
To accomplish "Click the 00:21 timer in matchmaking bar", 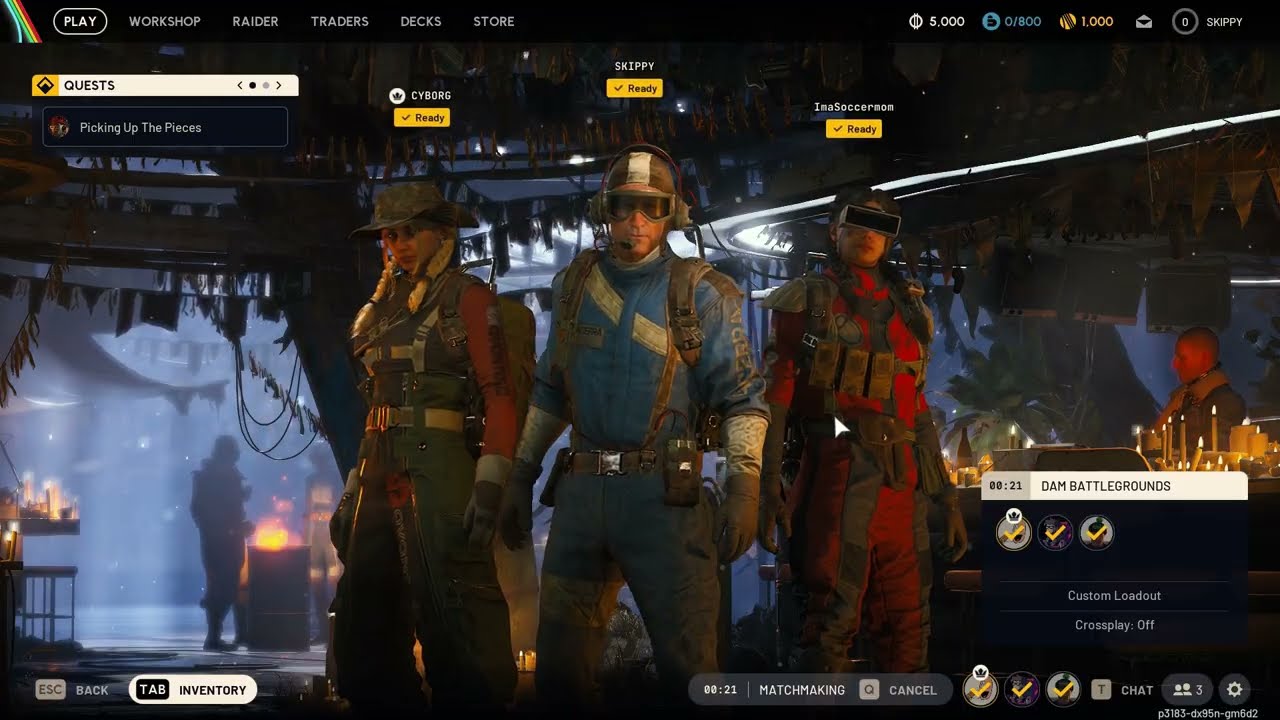I will pyautogui.click(x=720, y=690).
